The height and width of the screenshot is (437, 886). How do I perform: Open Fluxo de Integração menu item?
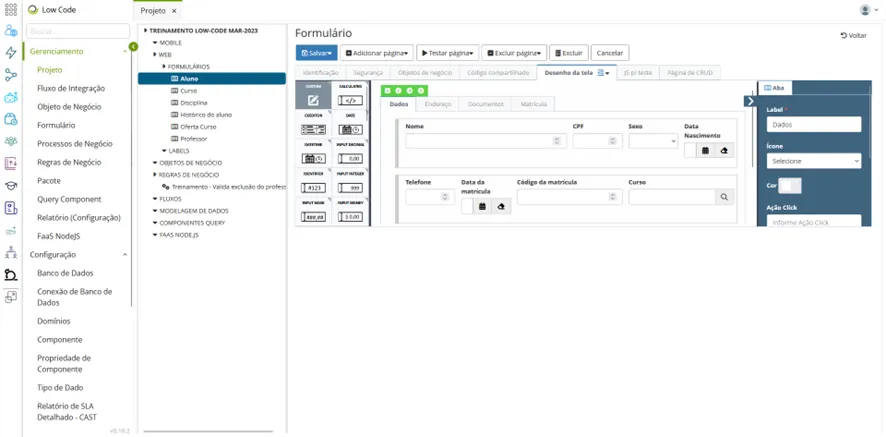point(71,88)
